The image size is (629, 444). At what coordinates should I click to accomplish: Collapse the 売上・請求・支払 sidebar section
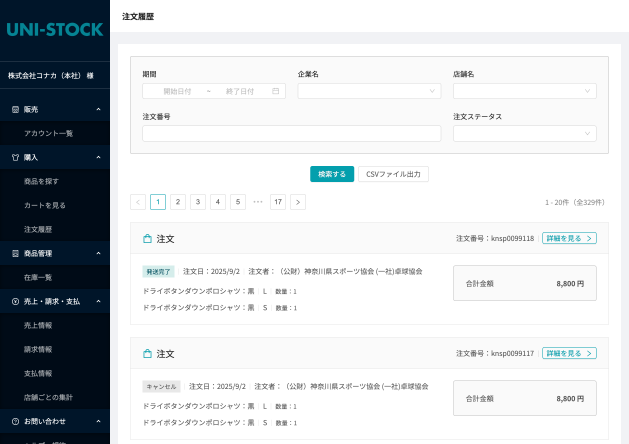point(98,301)
